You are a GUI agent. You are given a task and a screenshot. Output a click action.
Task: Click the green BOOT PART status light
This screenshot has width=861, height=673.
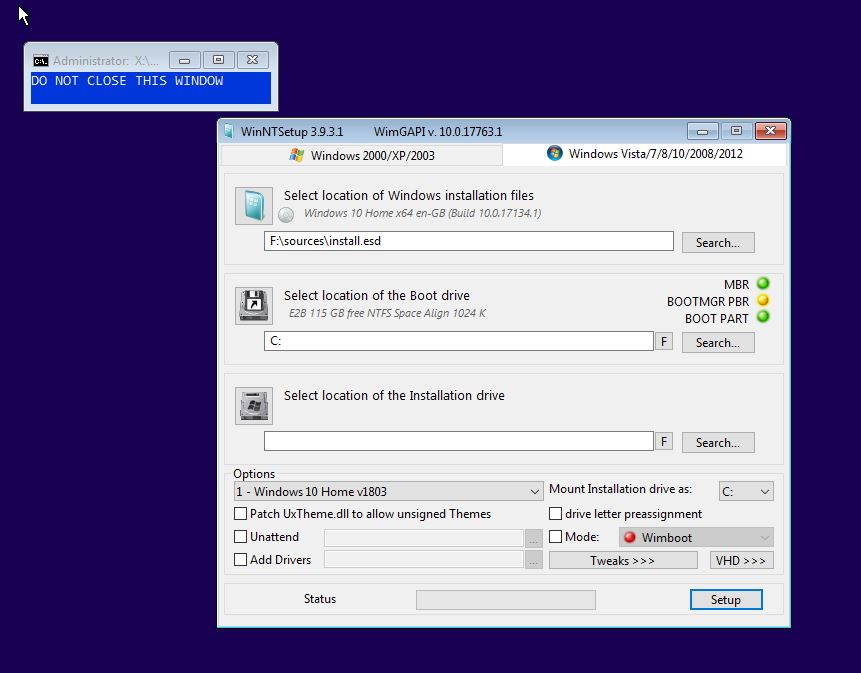760,318
